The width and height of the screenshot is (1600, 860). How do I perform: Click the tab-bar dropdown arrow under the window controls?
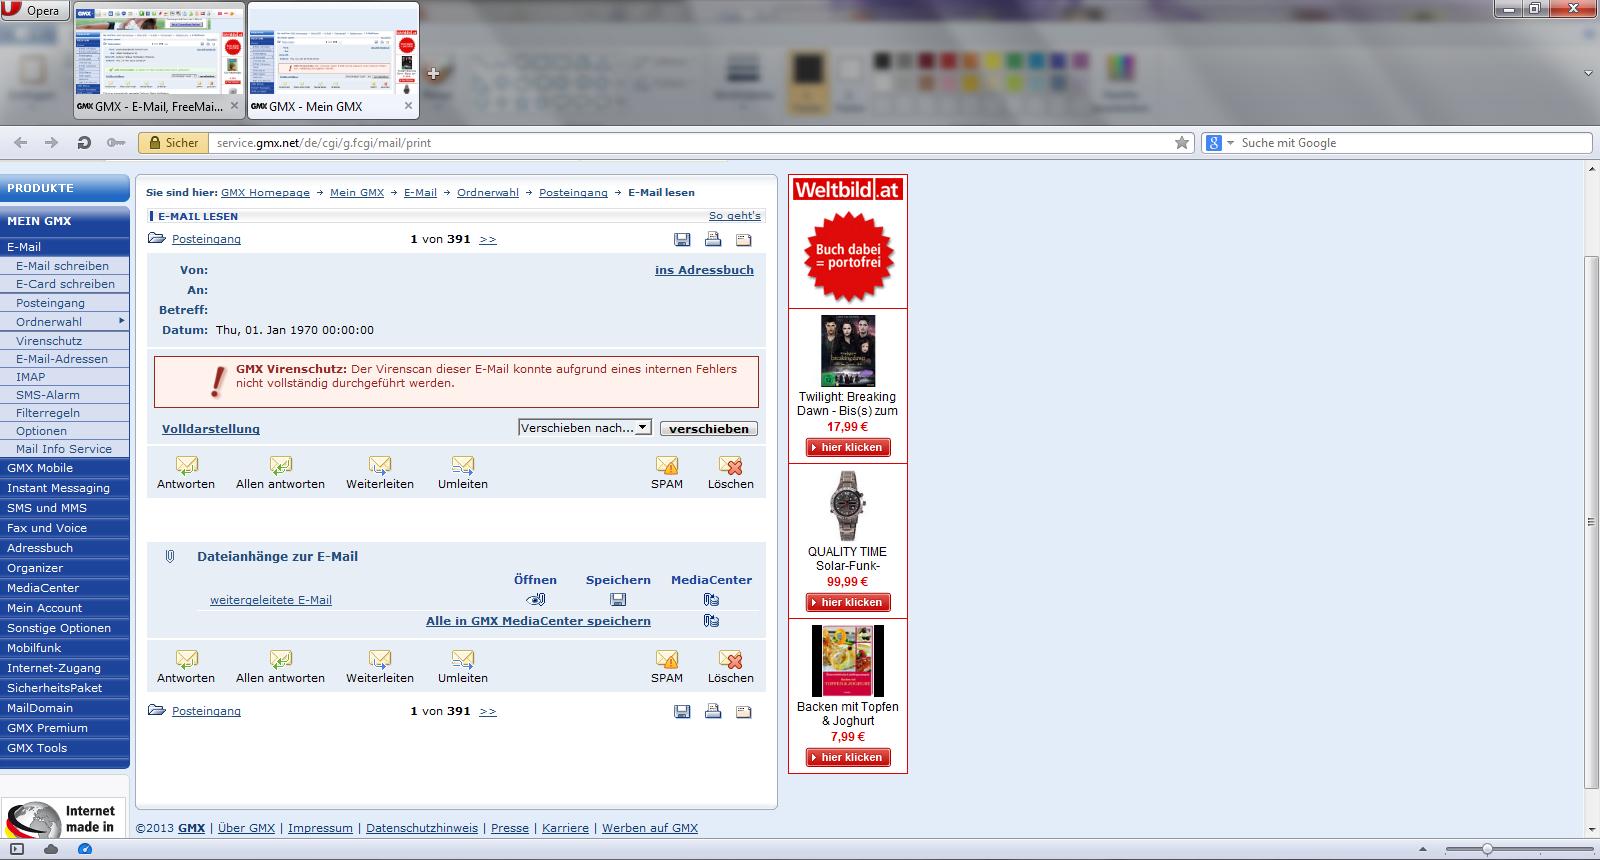coord(1588,73)
